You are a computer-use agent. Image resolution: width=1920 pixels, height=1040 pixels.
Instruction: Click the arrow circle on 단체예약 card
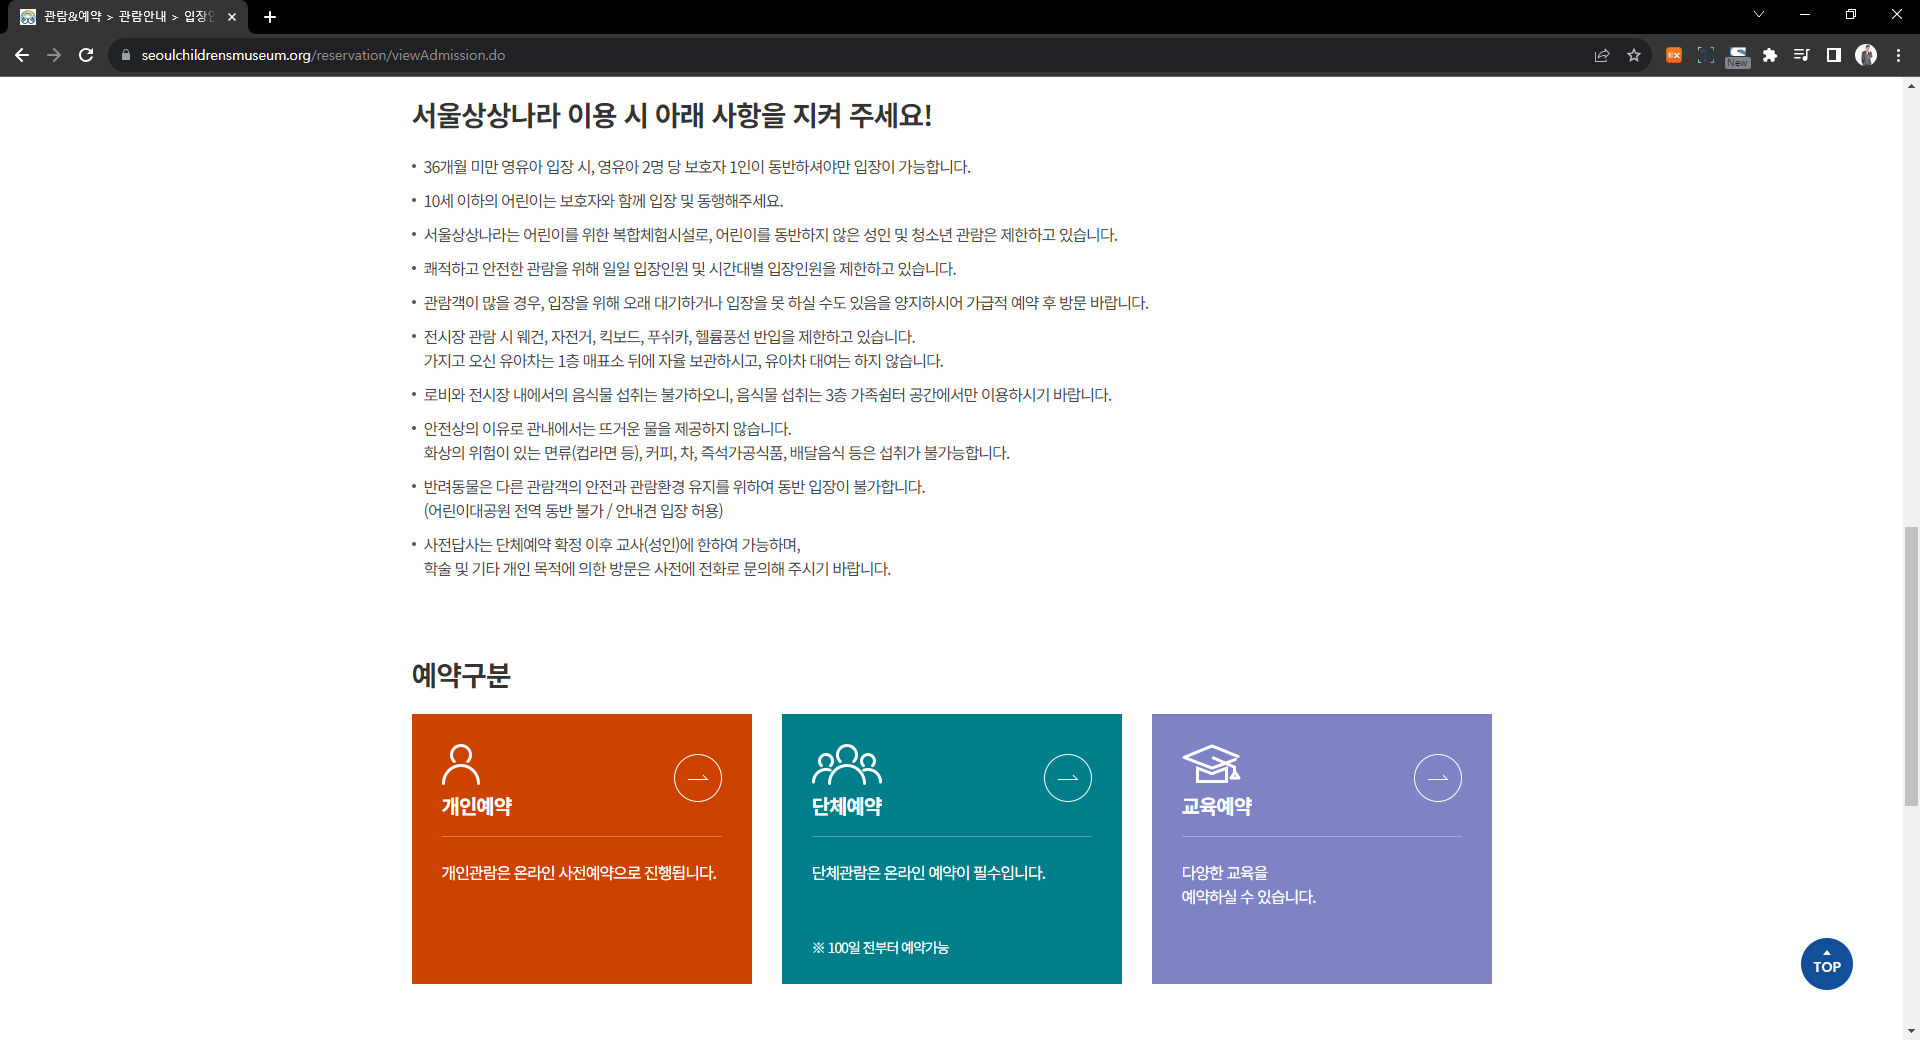click(x=1068, y=778)
